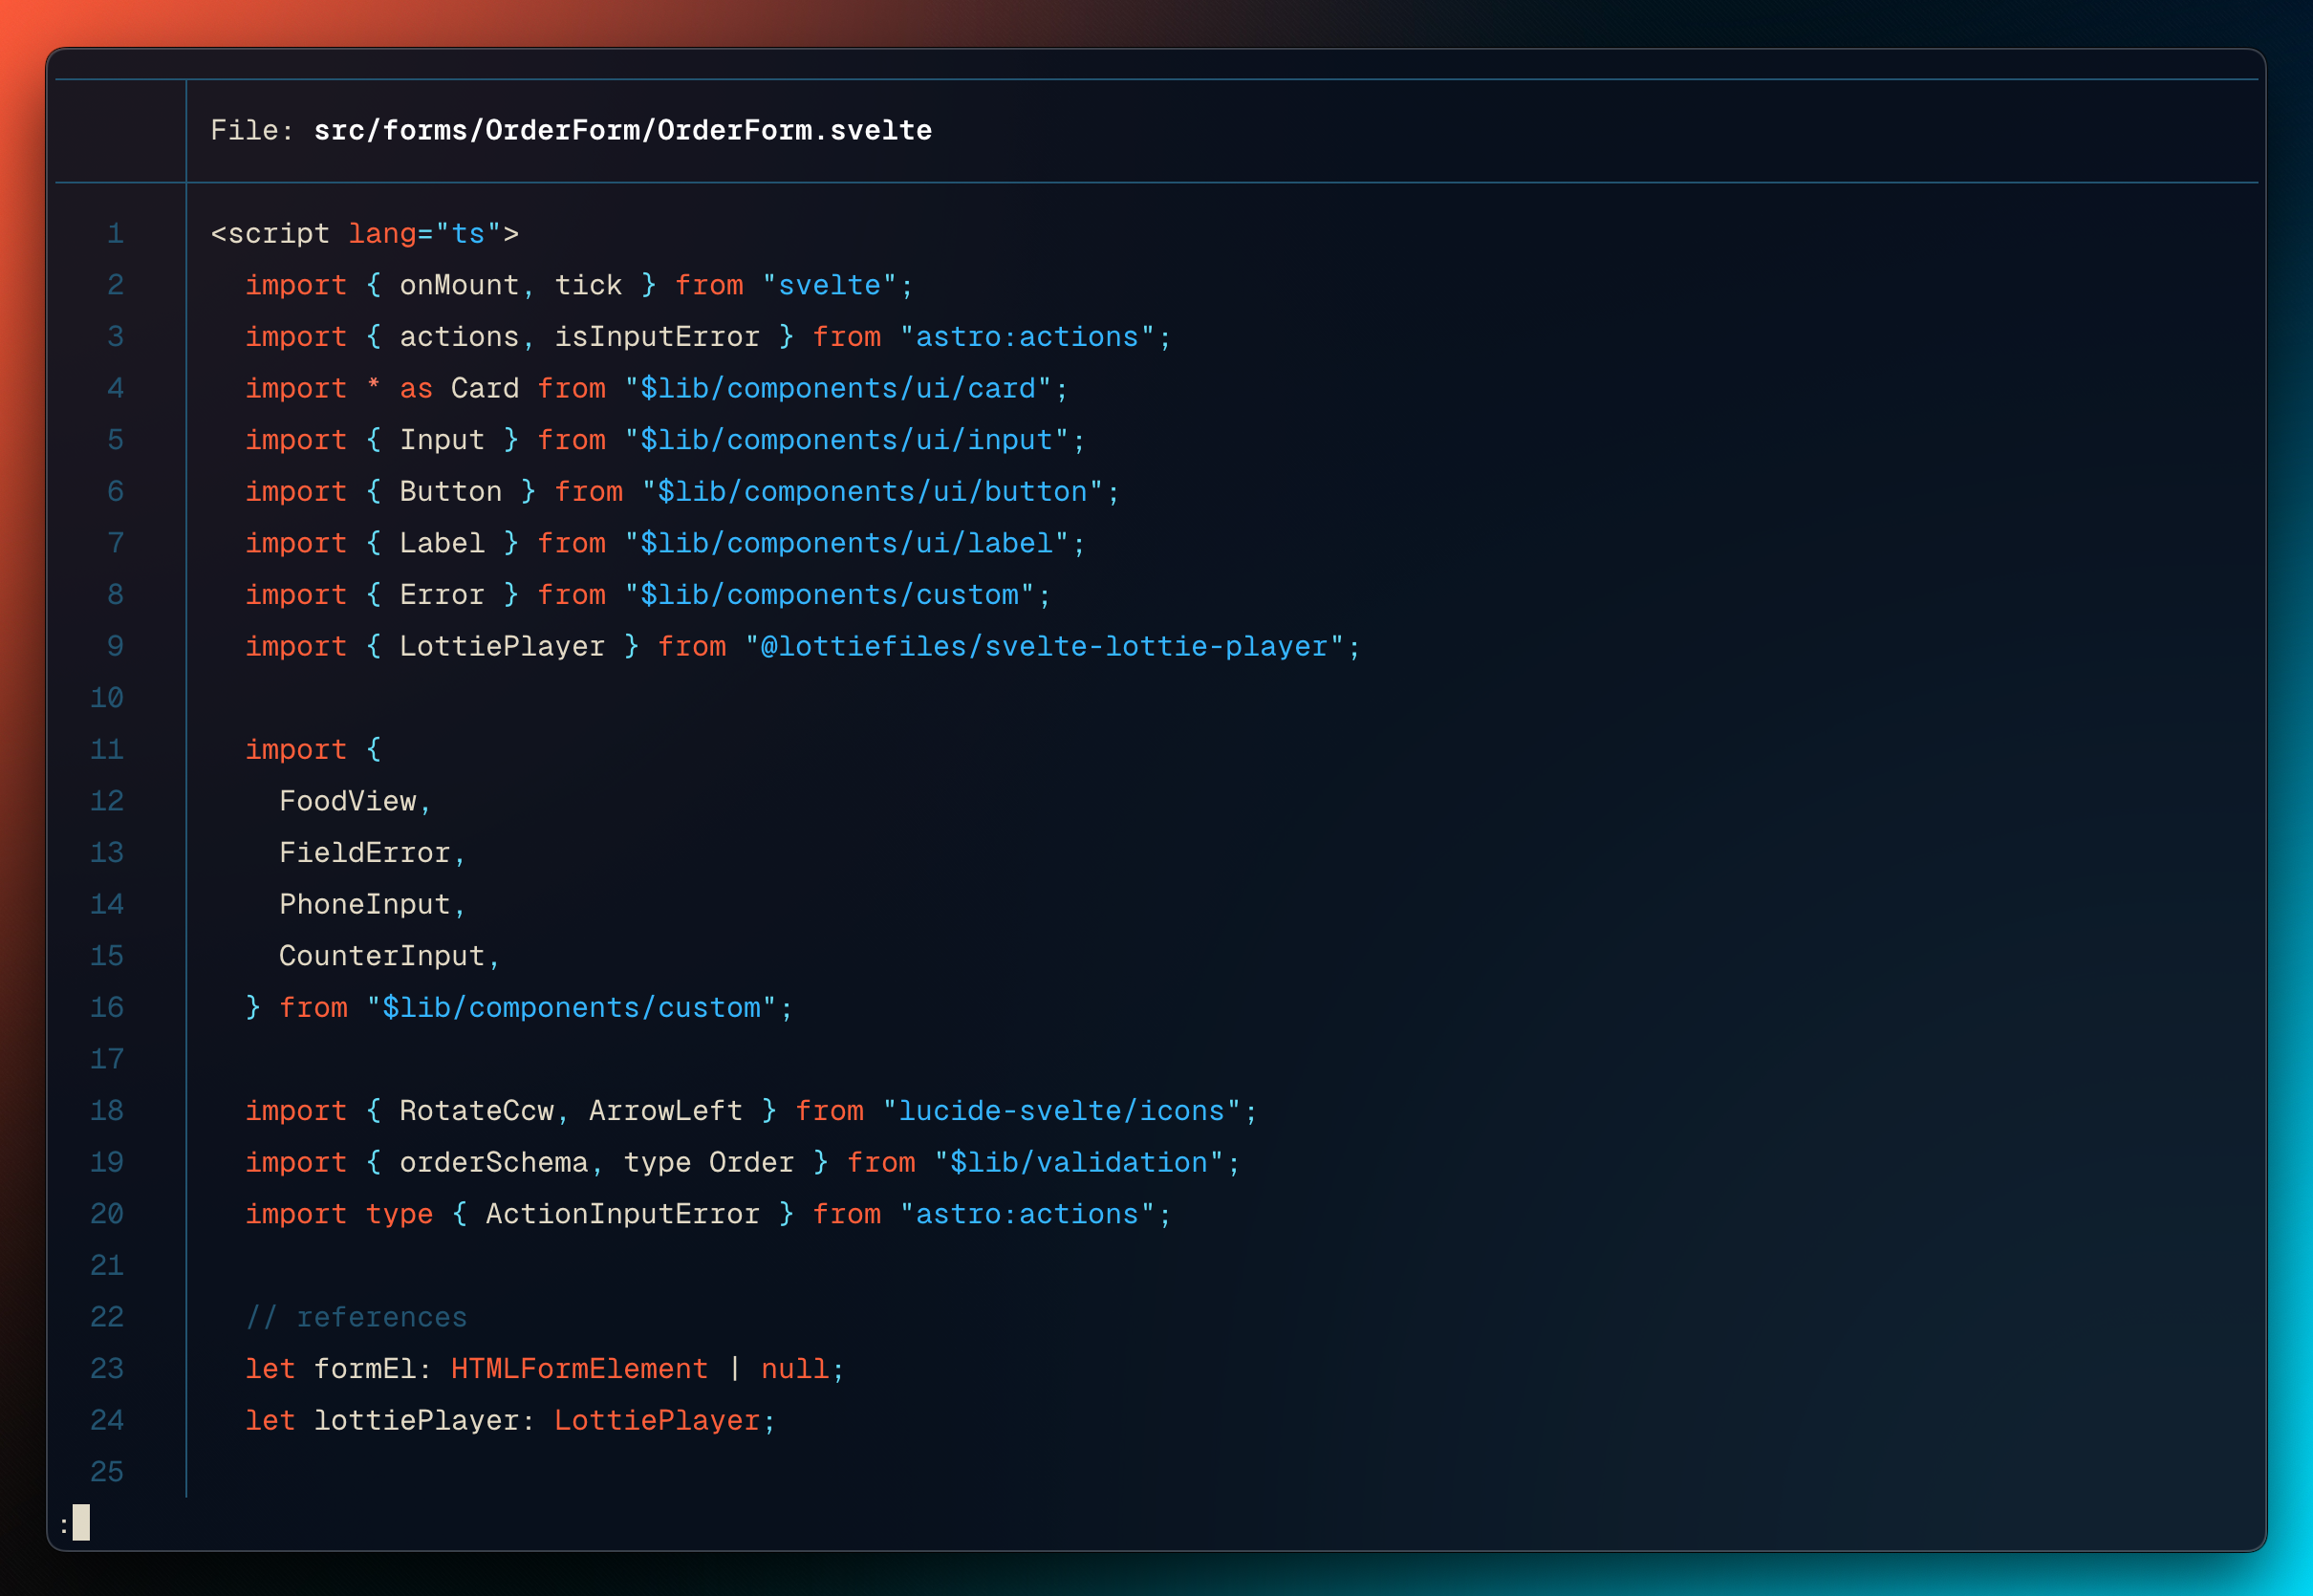Screen dimensions: 2313x1596
Task: Click the "null" keyword on line 23
Action: [x=795, y=1370]
